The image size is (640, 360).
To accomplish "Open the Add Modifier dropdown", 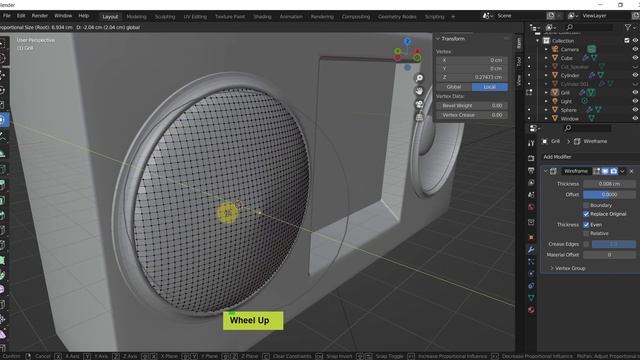I will 590,157.
